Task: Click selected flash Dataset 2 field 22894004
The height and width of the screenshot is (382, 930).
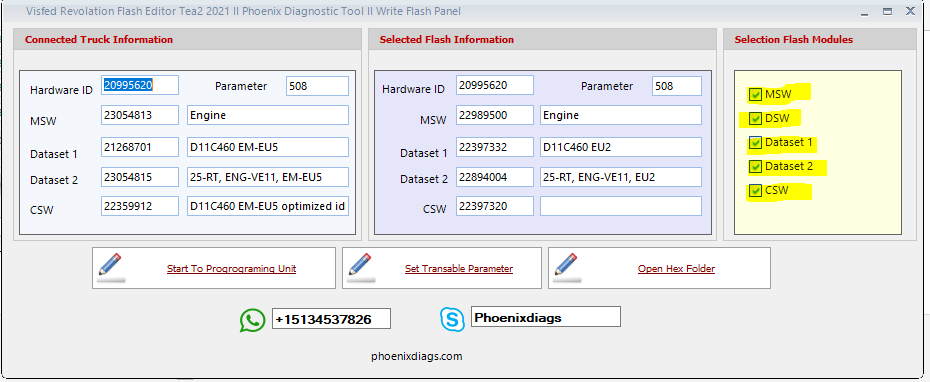Action: [x=495, y=177]
